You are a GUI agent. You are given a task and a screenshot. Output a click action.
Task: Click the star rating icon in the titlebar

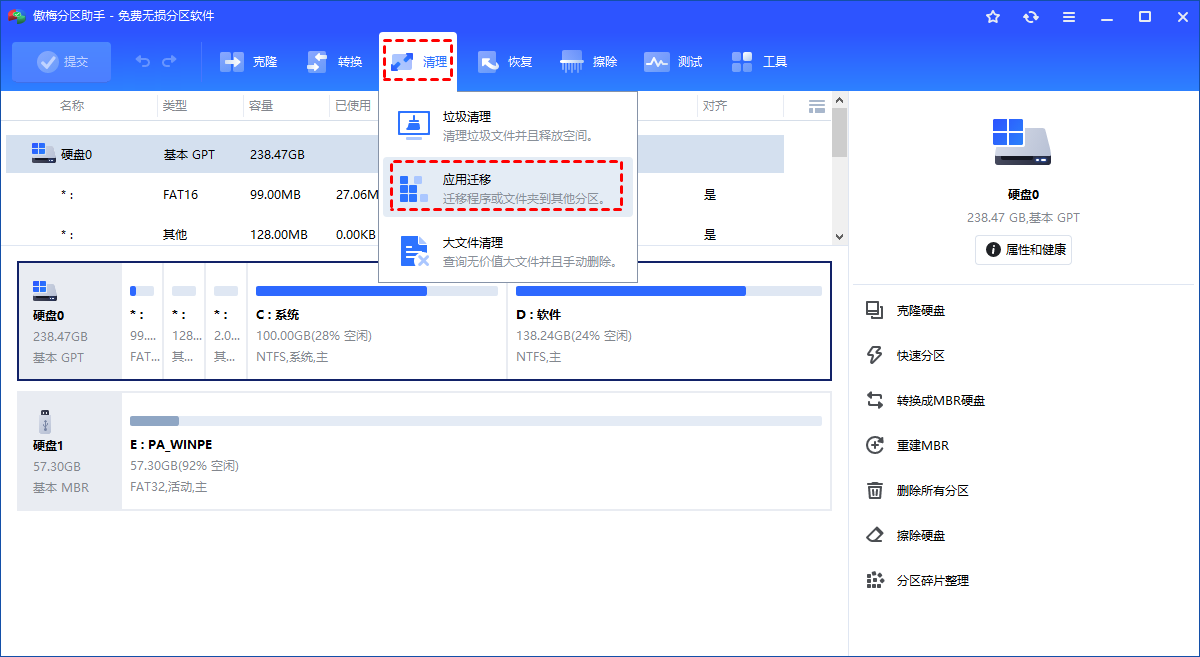(x=992, y=16)
